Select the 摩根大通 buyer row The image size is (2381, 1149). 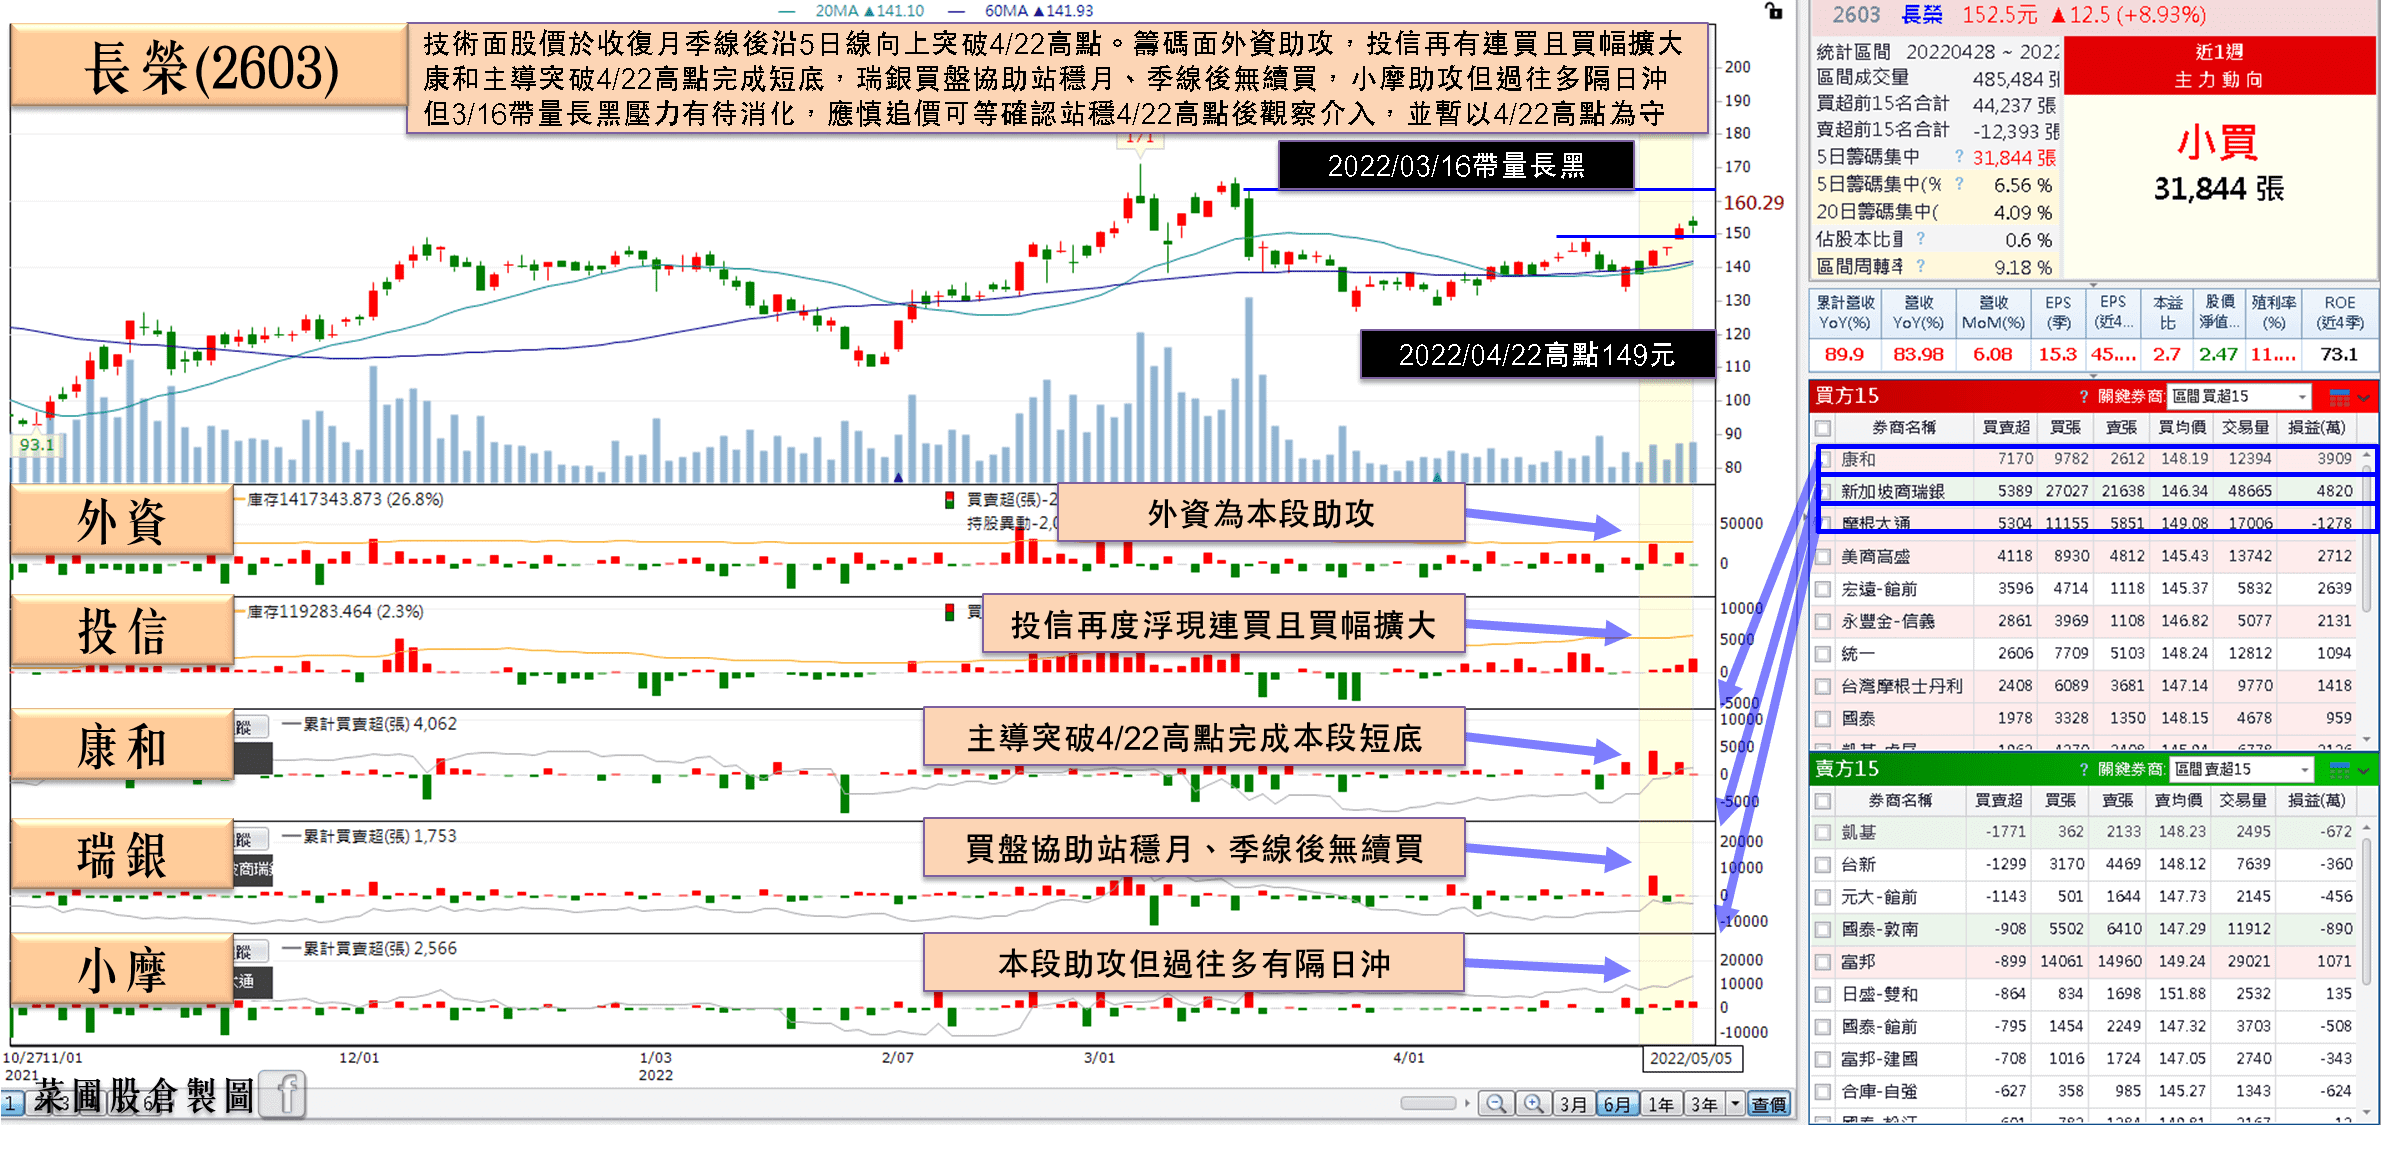tap(2086, 523)
